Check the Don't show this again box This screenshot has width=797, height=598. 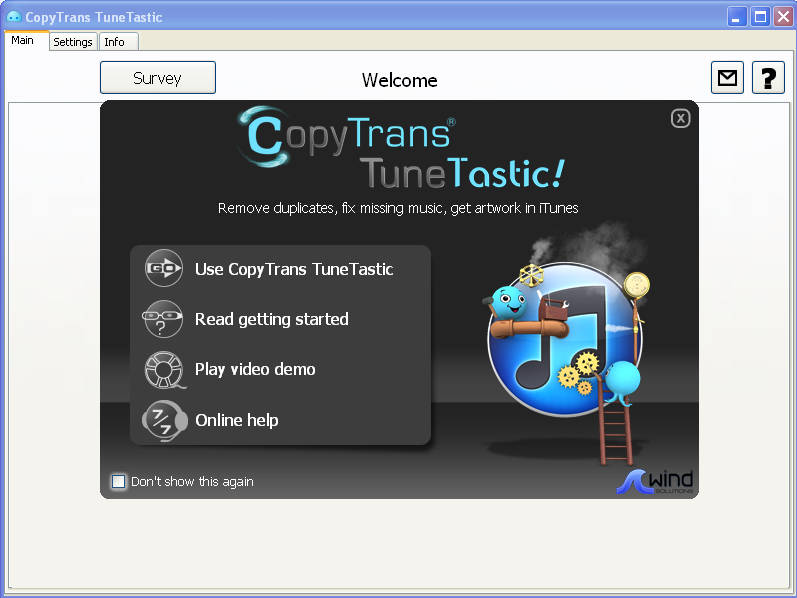(118, 481)
